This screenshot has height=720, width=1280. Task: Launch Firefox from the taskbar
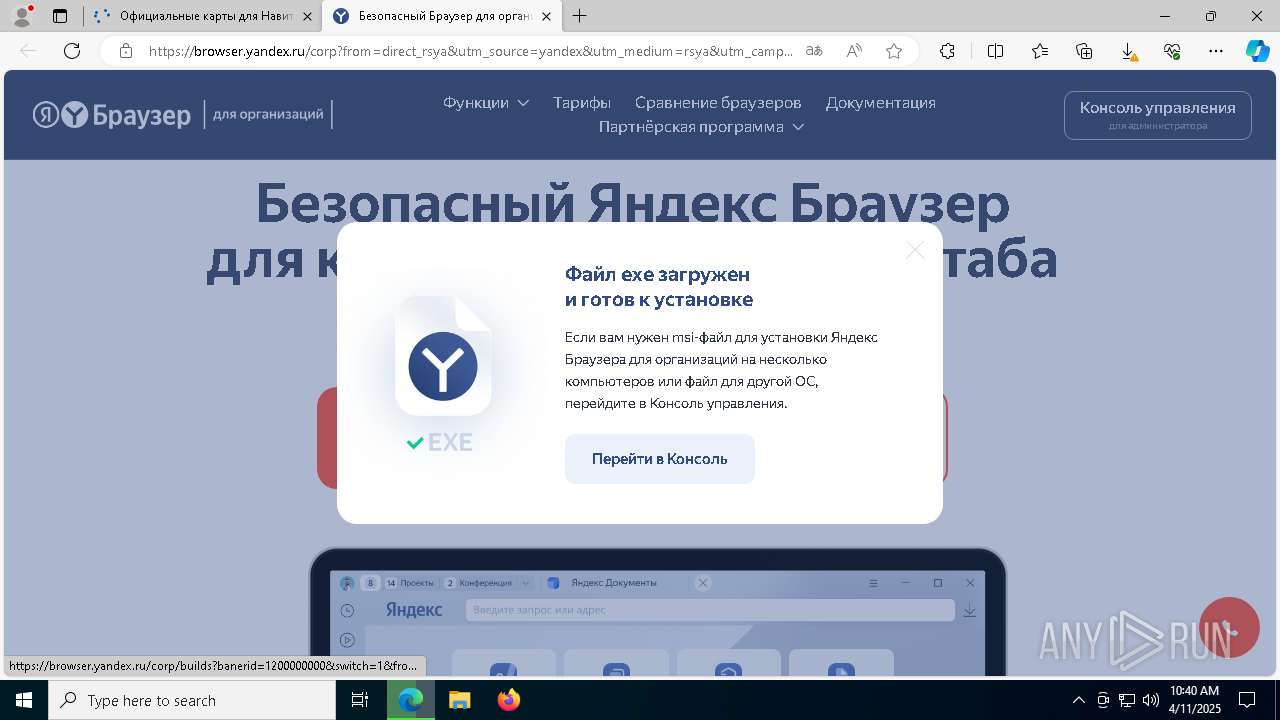(509, 700)
